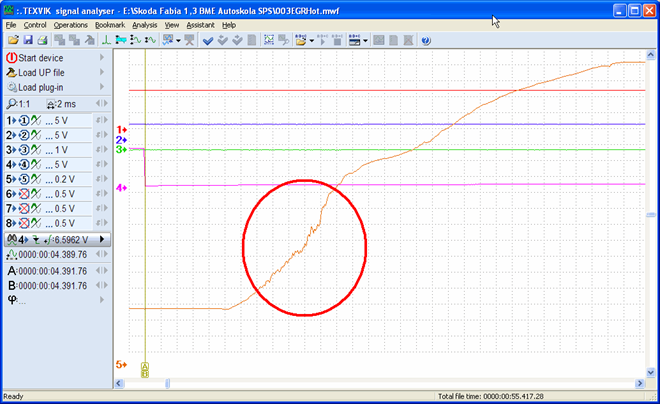
Task: Click horizontal scrollbar right arrow
Action: pyautogui.click(x=640, y=383)
